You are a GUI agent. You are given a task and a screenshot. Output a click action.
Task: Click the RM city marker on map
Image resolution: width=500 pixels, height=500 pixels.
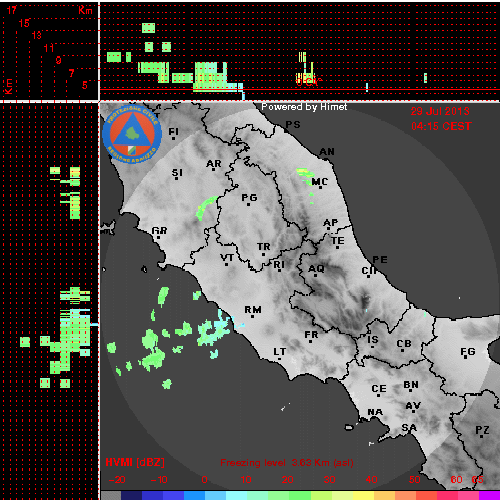(252, 316)
